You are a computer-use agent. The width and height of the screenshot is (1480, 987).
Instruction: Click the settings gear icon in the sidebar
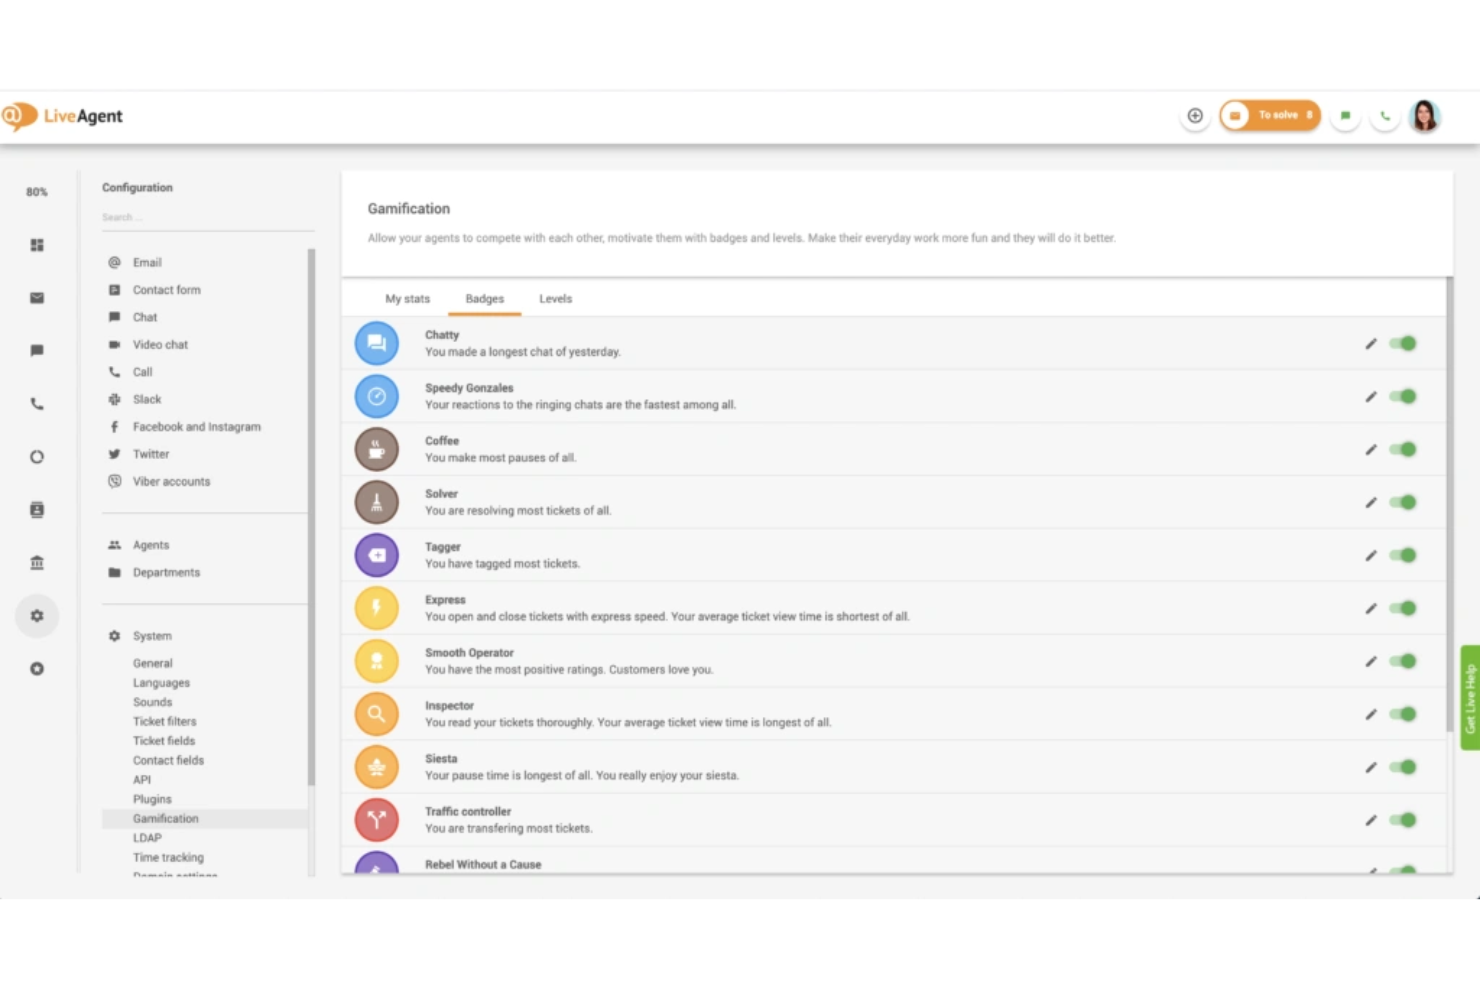click(x=37, y=616)
